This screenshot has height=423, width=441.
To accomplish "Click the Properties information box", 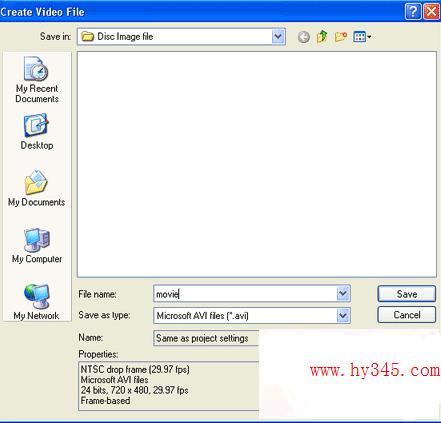I will [169, 386].
